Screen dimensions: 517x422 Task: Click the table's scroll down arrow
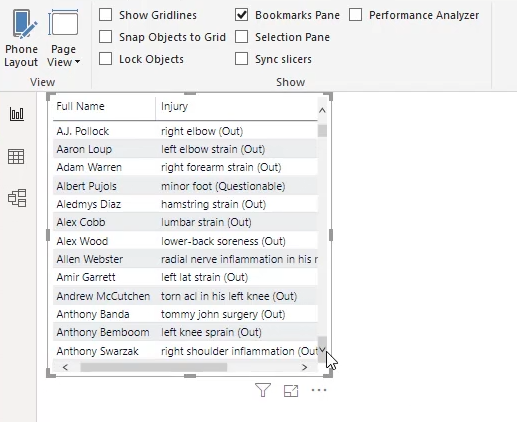tap(322, 350)
